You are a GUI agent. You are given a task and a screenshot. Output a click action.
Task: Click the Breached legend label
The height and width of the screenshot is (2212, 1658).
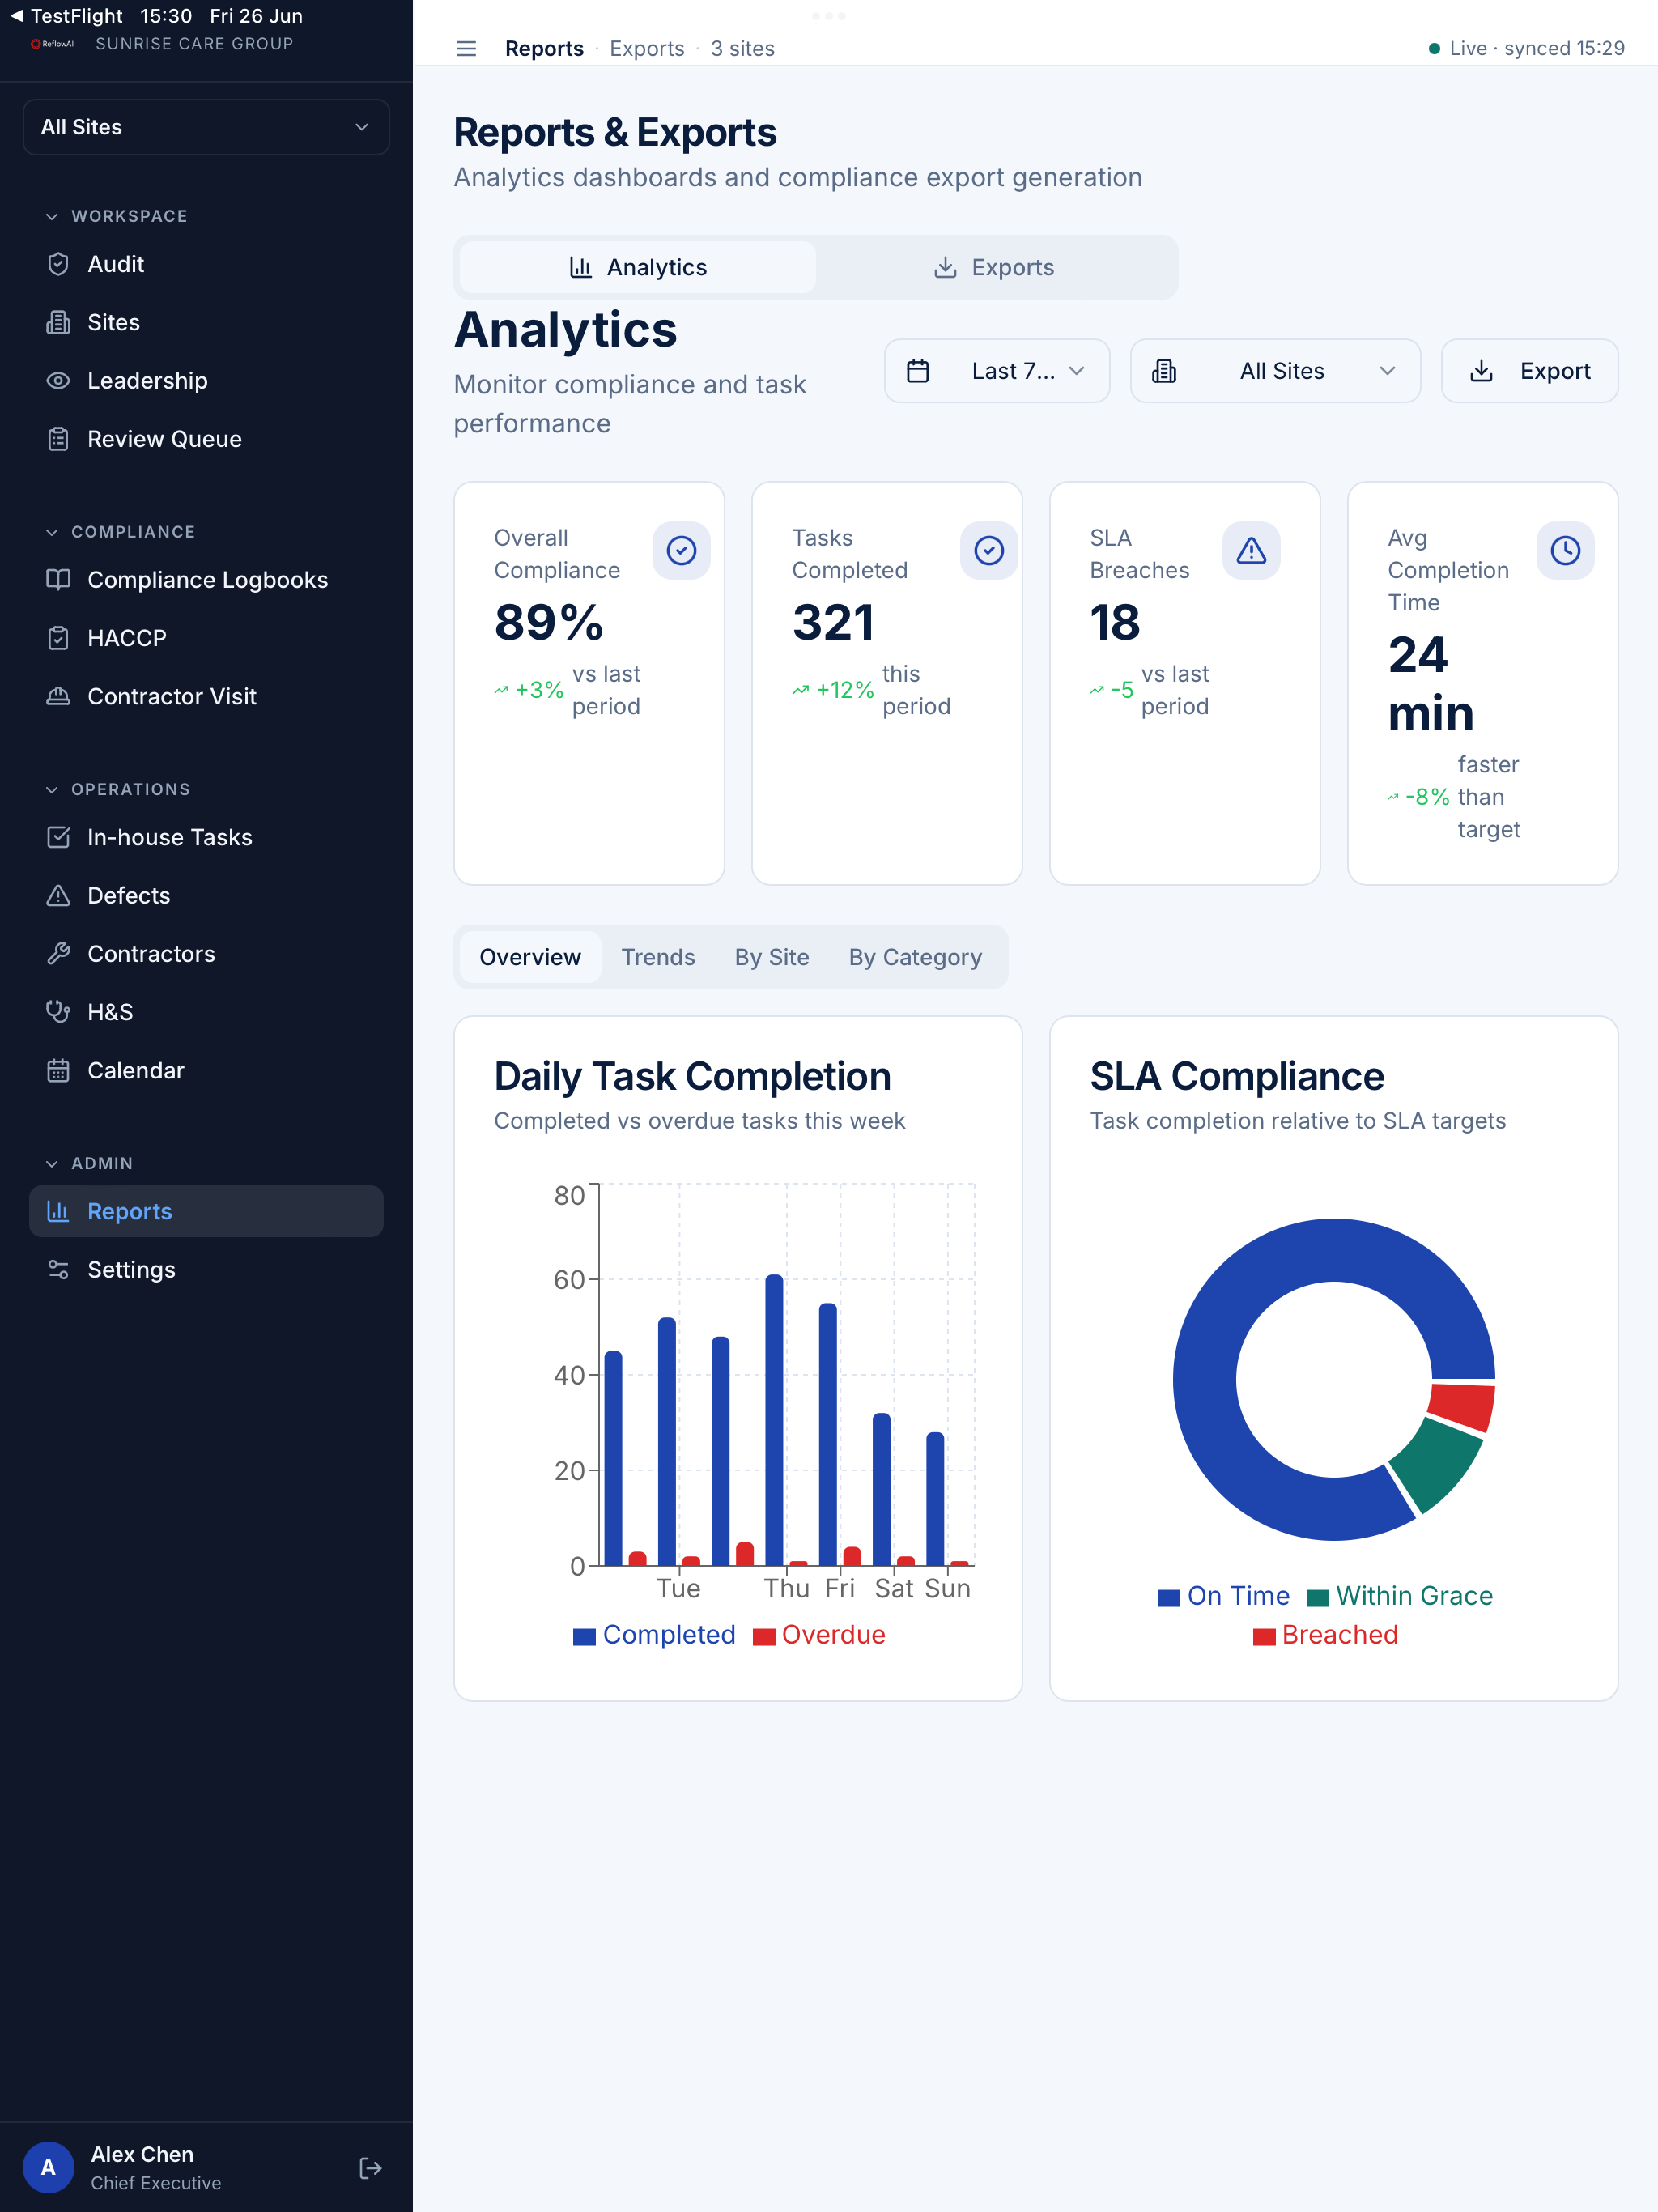coord(1340,1635)
